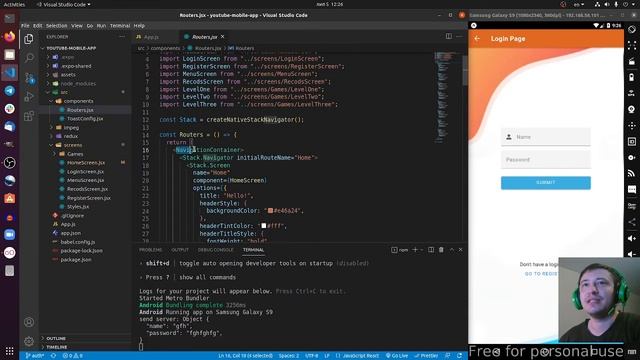Click the #e46a24 color swatch in code

tap(270, 211)
